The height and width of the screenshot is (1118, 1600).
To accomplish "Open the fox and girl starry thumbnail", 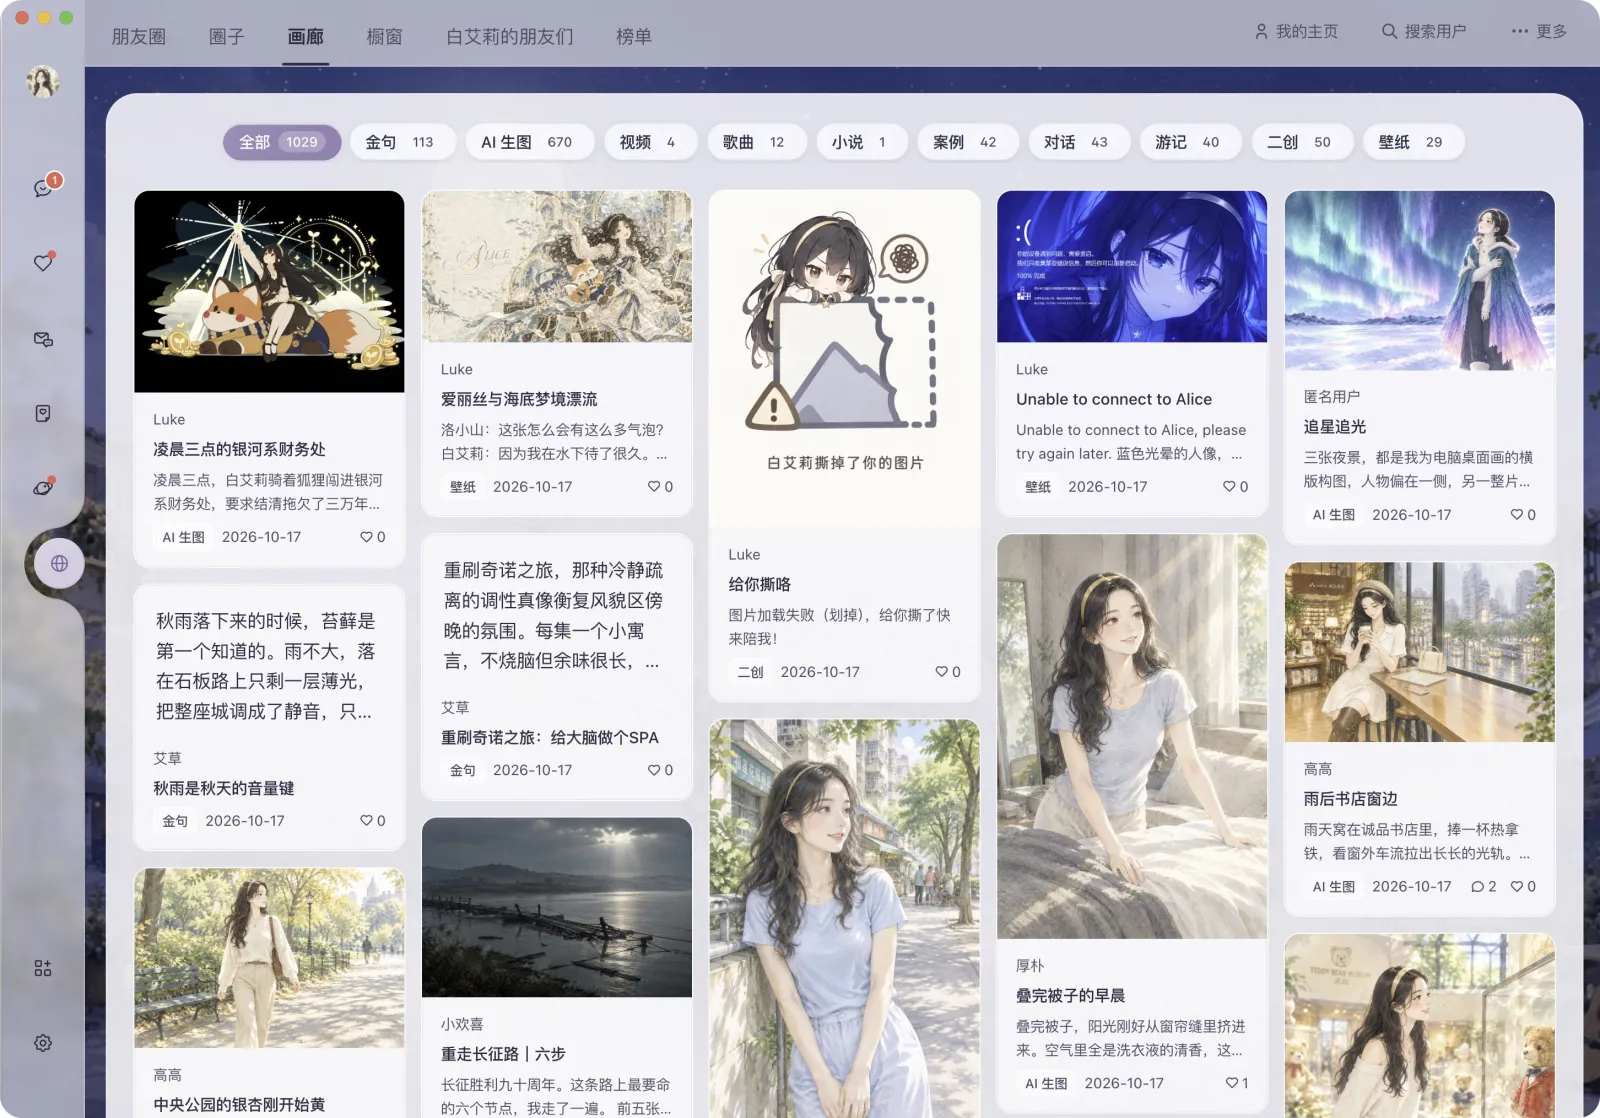I will (269, 292).
